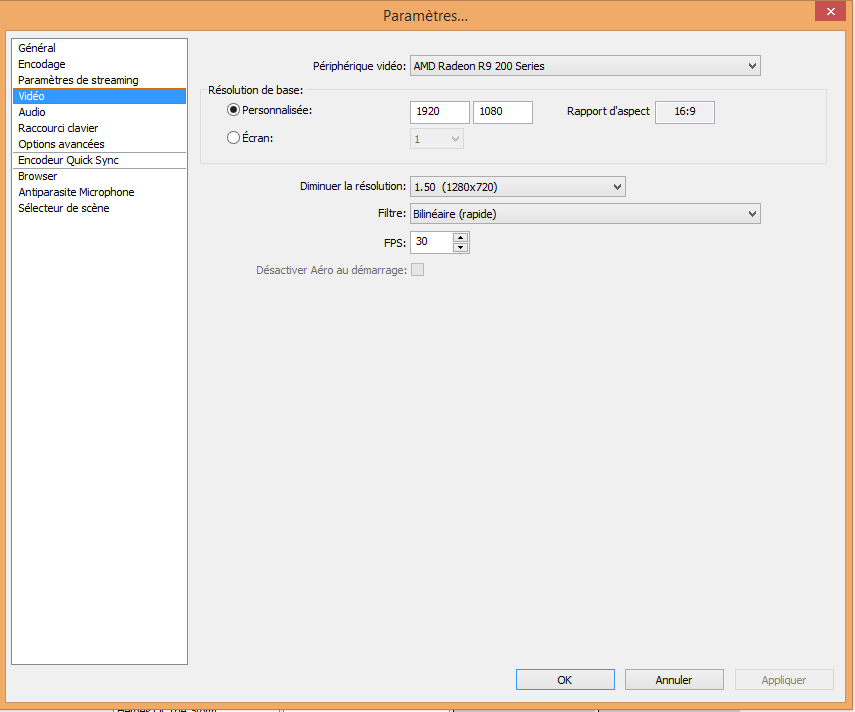Viewport: 855px width, 712px height.
Task: Click the 1920 width field
Action: click(439, 112)
